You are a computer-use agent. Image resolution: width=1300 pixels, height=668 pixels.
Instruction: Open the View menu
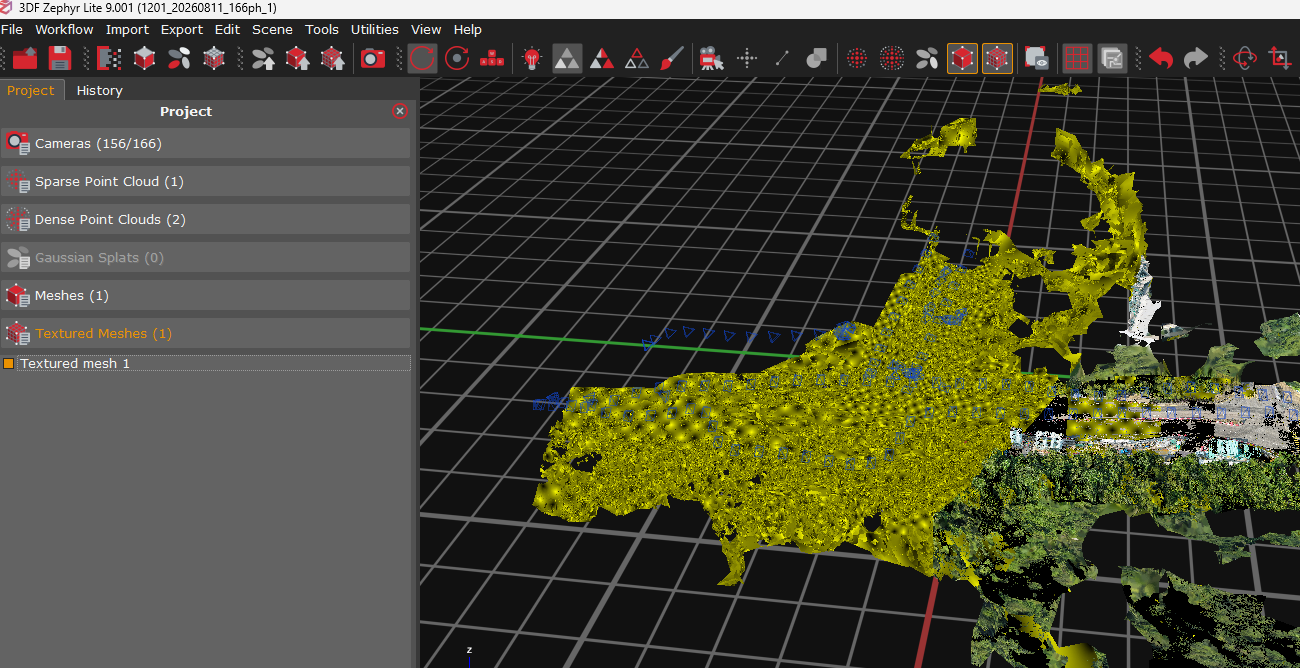(426, 29)
